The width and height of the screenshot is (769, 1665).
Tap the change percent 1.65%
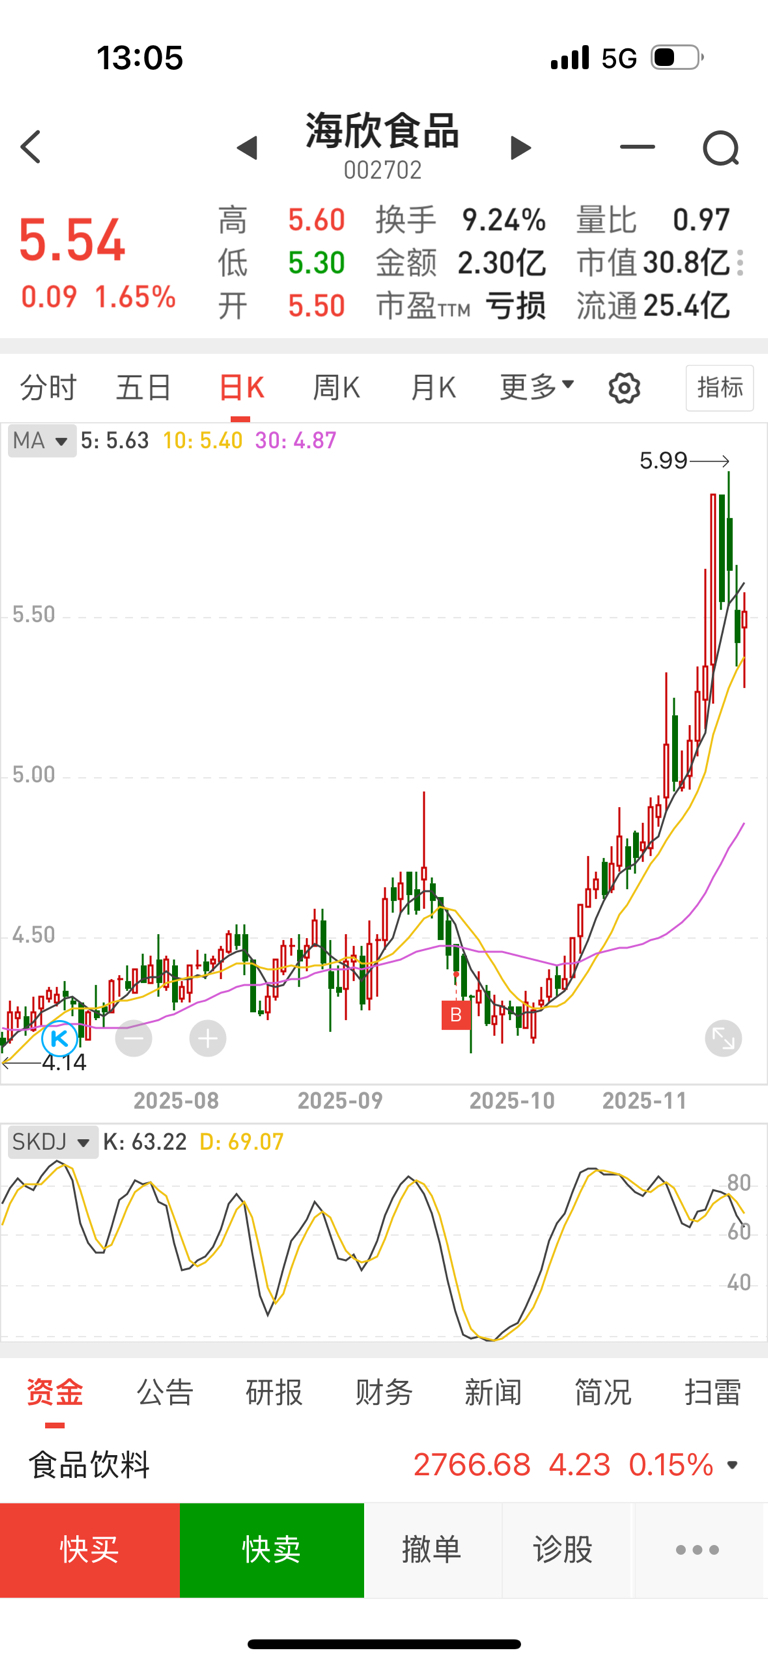tap(135, 297)
